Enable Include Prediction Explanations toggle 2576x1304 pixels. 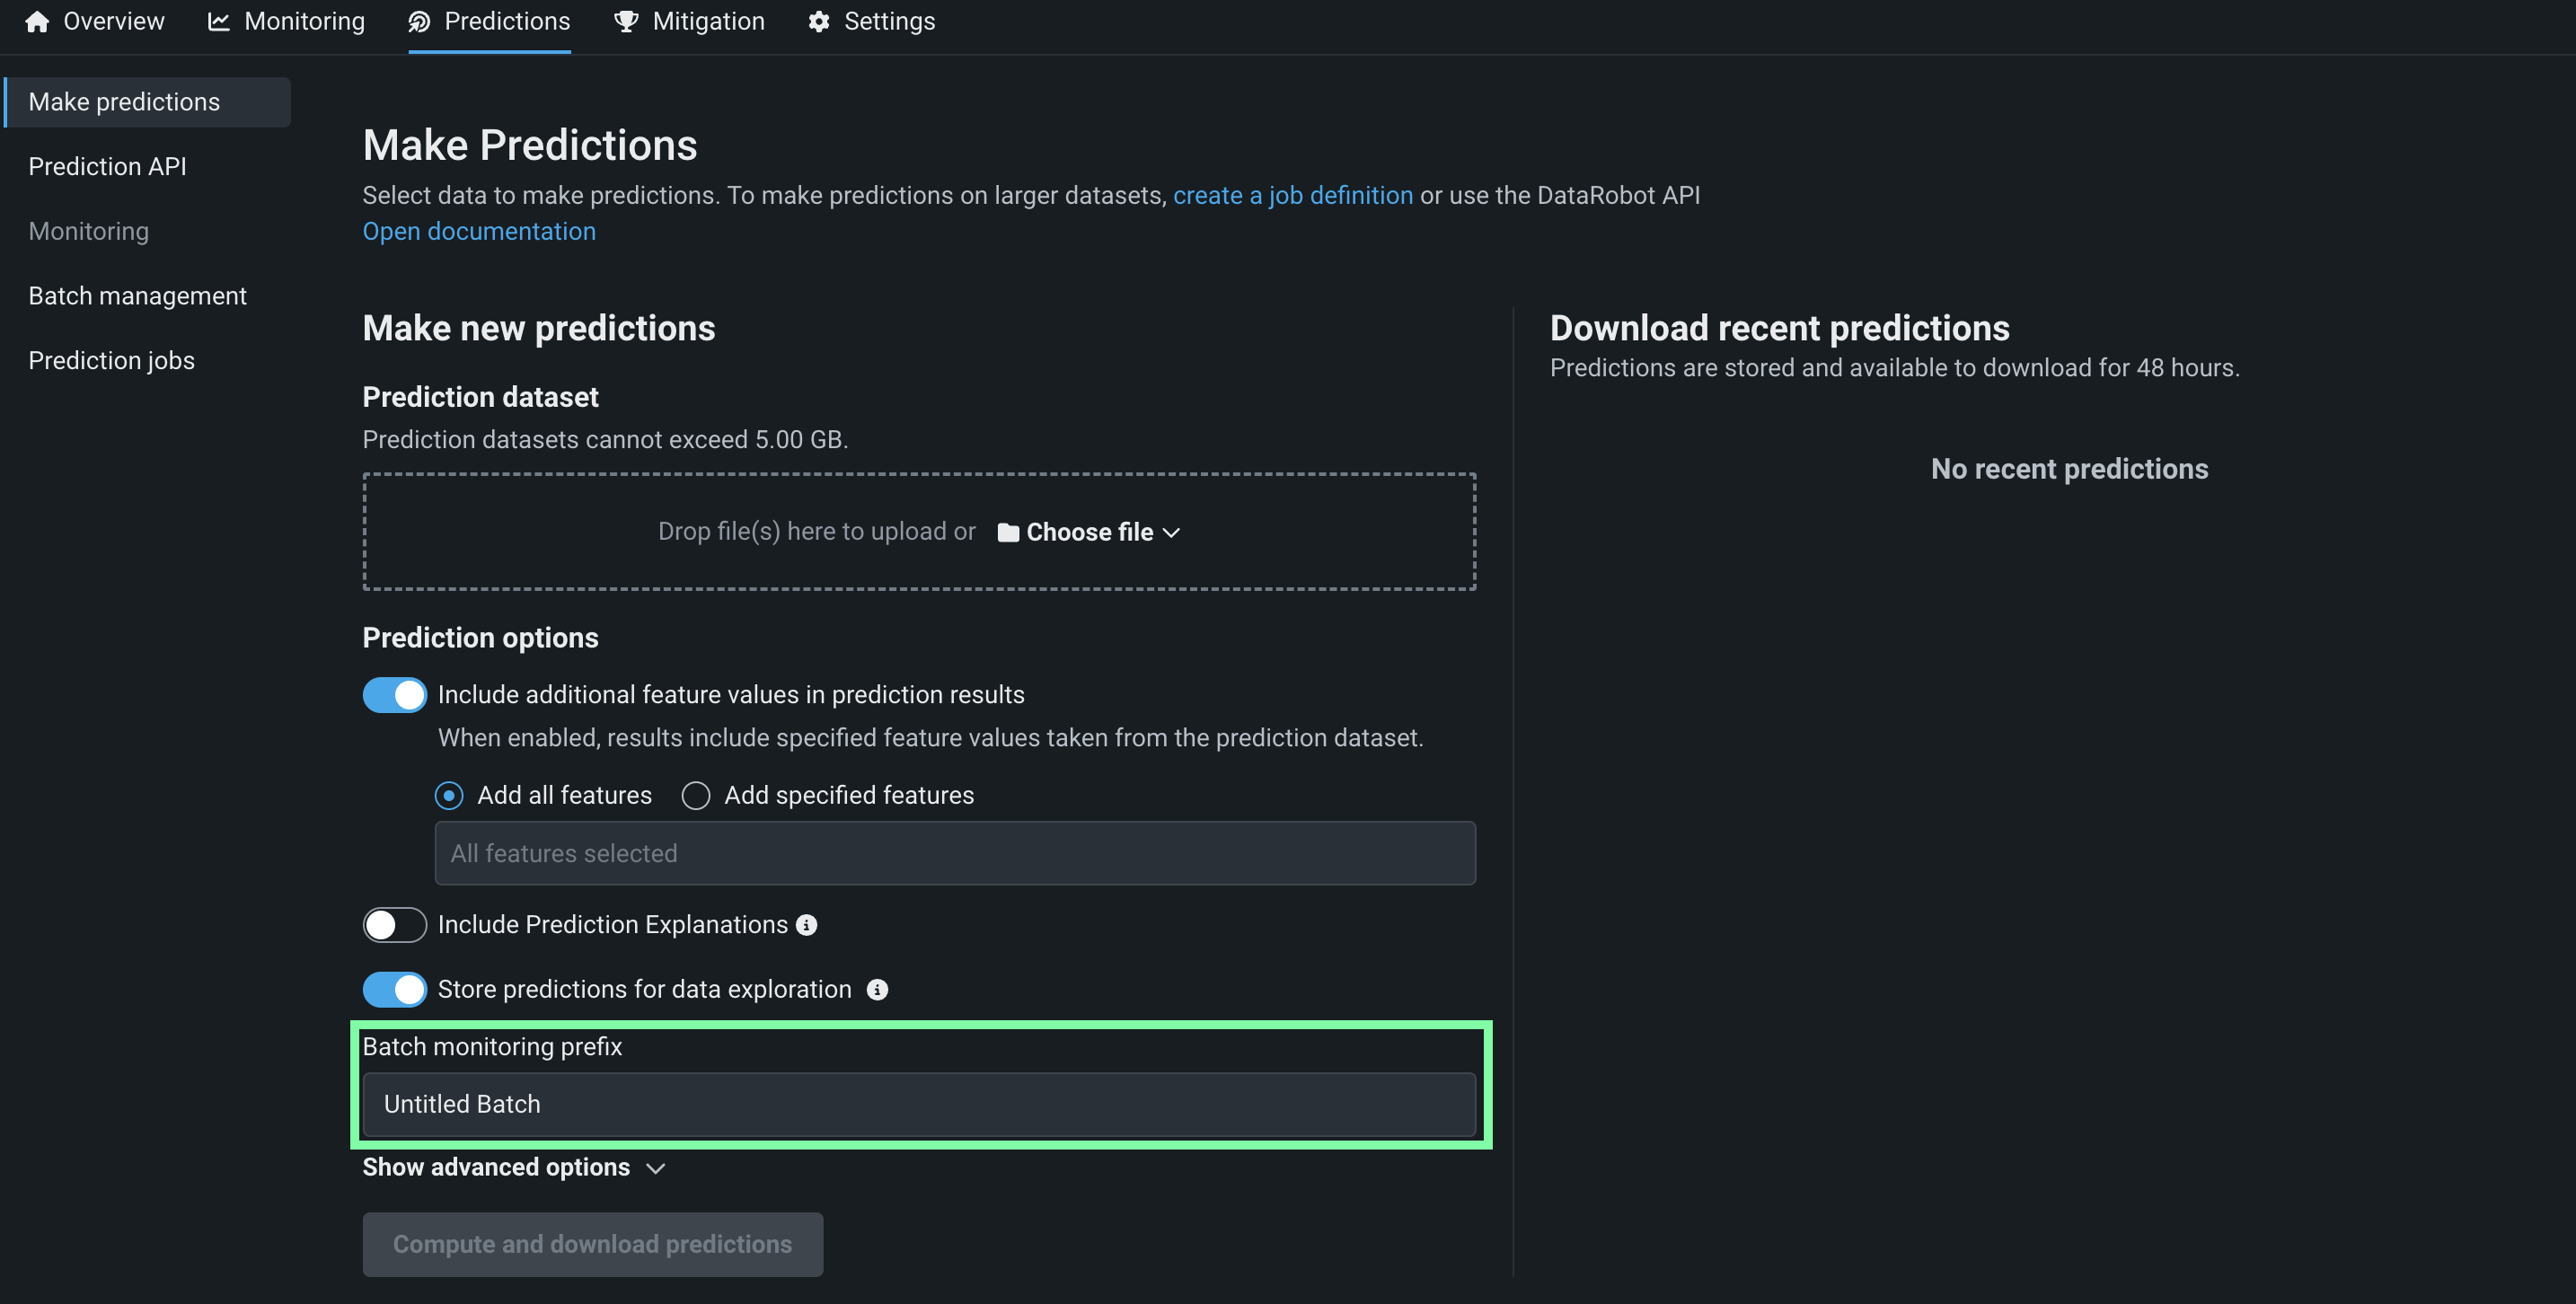pyautogui.click(x=394, y=925)
